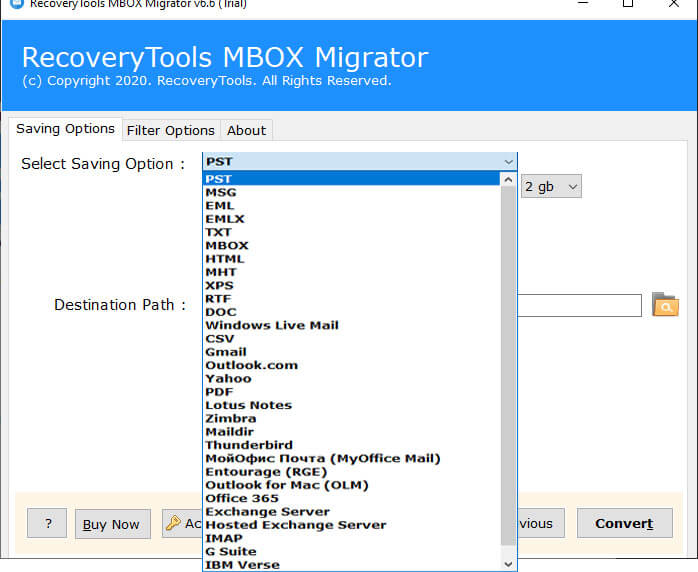Pick RTF in the saving list
The height and width of the screenshot is (572, 698).
pyautogui.click(x=352, y=299)
